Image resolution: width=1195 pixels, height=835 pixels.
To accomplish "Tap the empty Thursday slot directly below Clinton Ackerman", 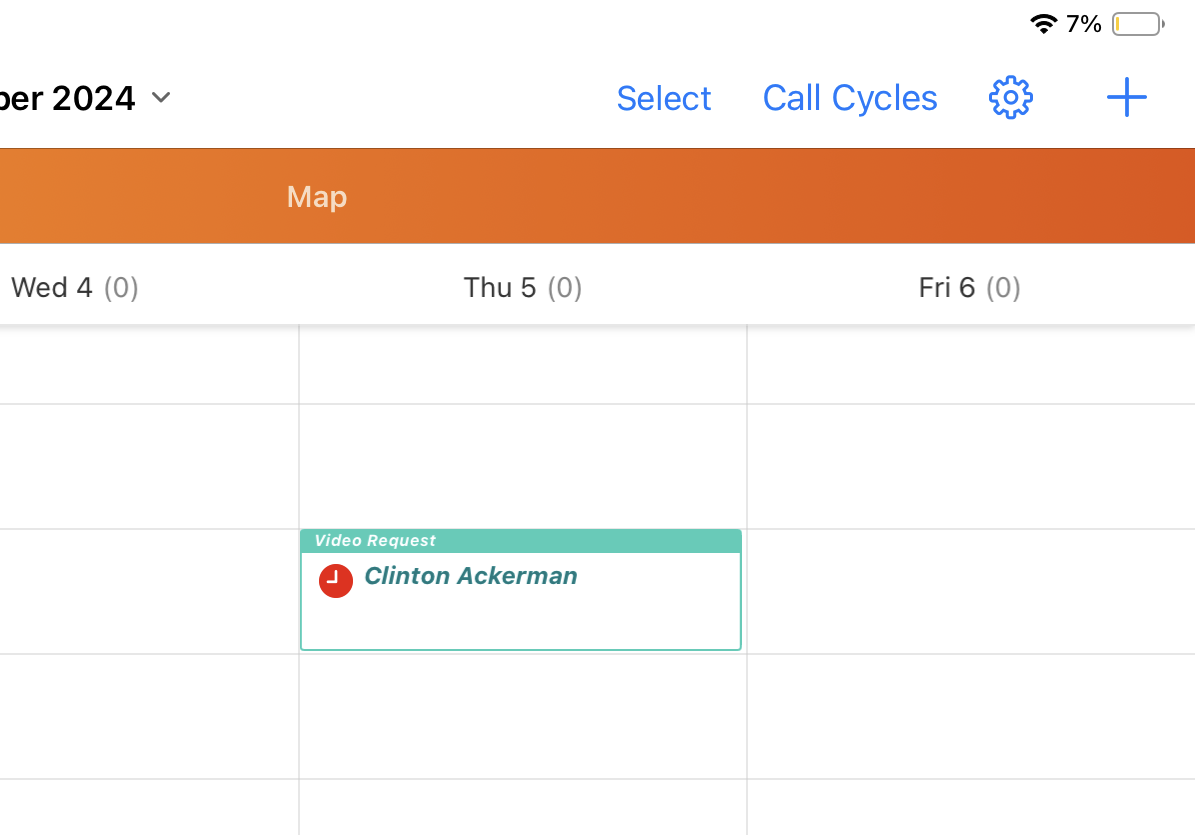I will [x=522, y=716].
